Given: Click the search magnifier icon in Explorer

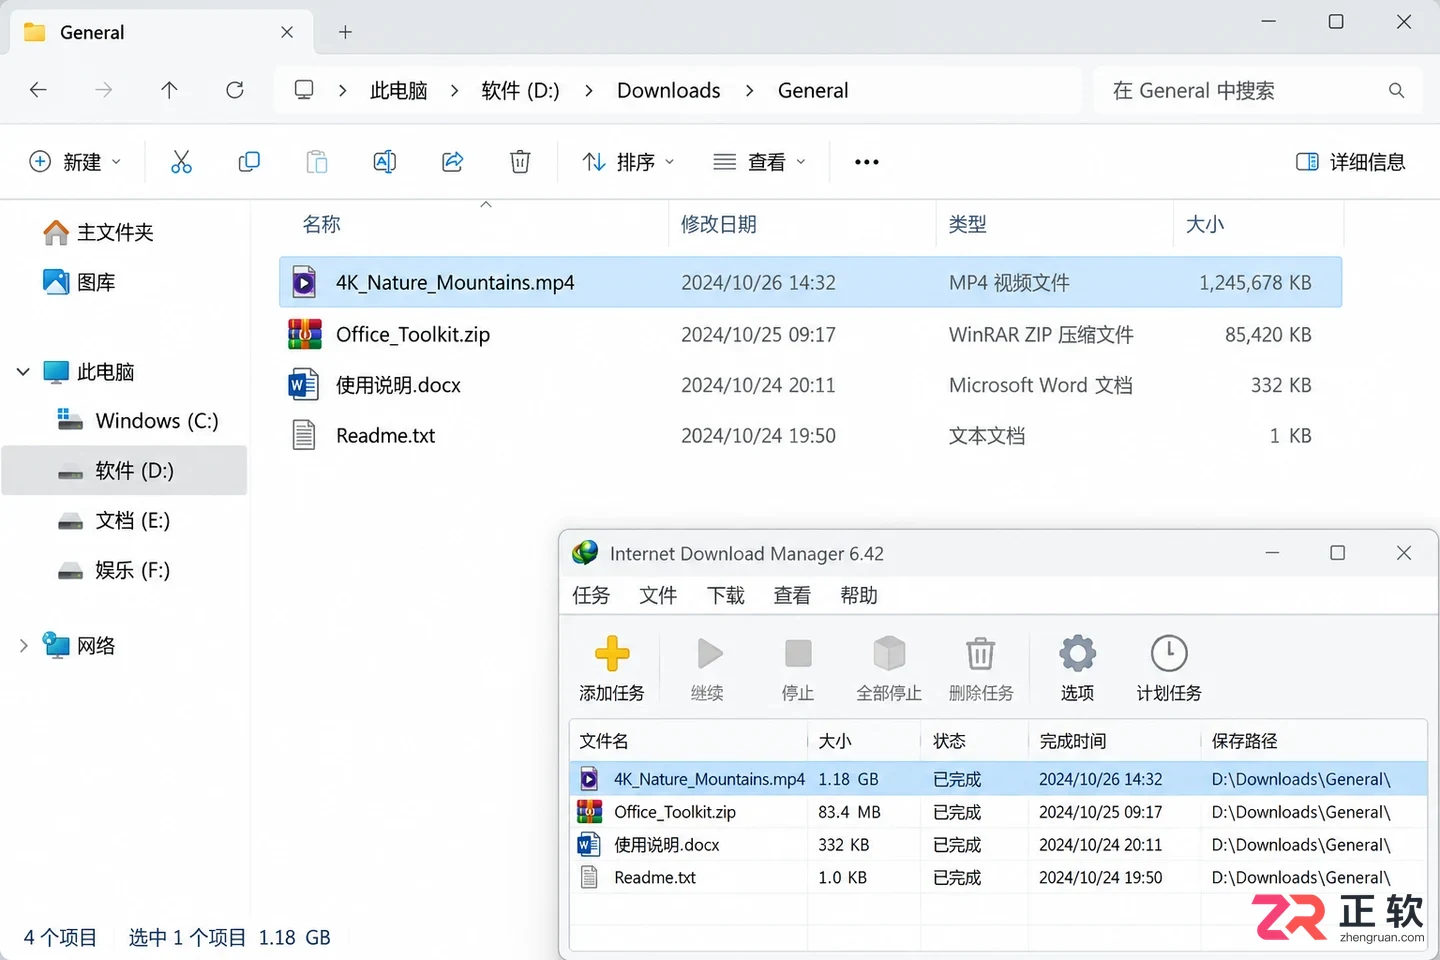Looking at the screenshot, I should pyautogui.click(x=1397, y=91).
